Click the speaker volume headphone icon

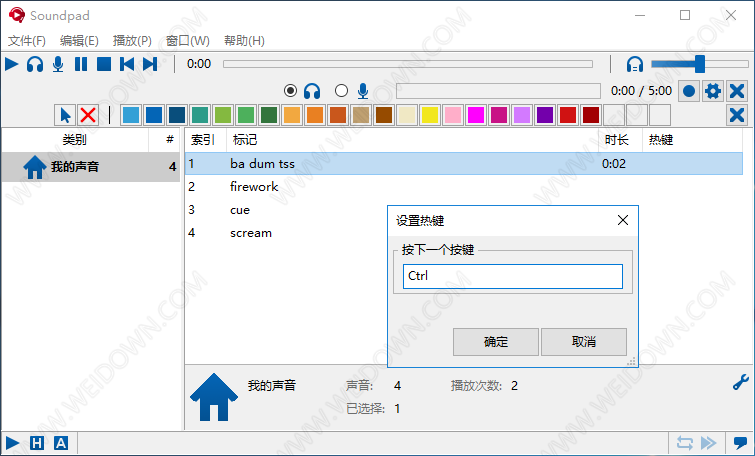tap(635, 64)
